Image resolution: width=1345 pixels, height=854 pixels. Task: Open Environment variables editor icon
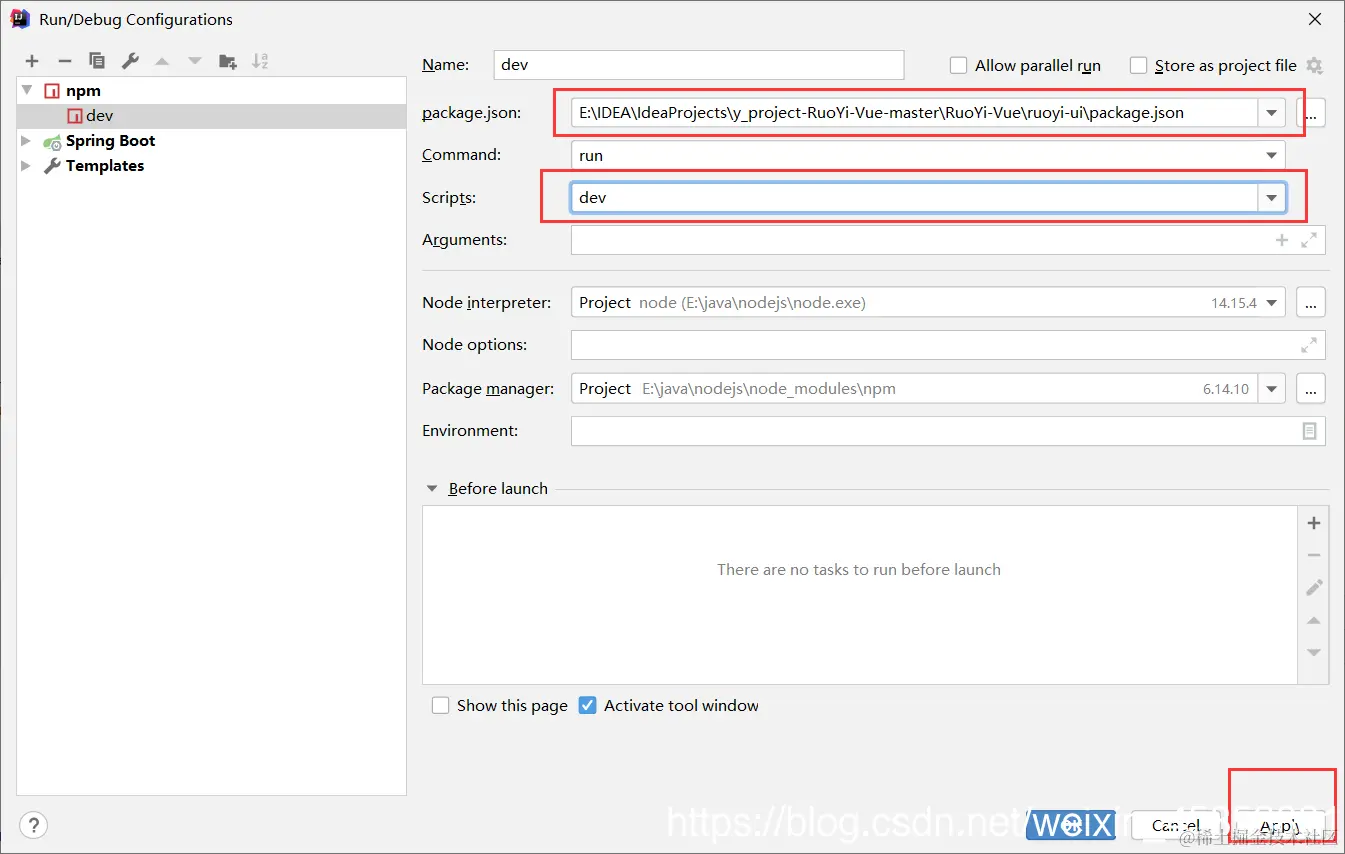(1309, 431)
